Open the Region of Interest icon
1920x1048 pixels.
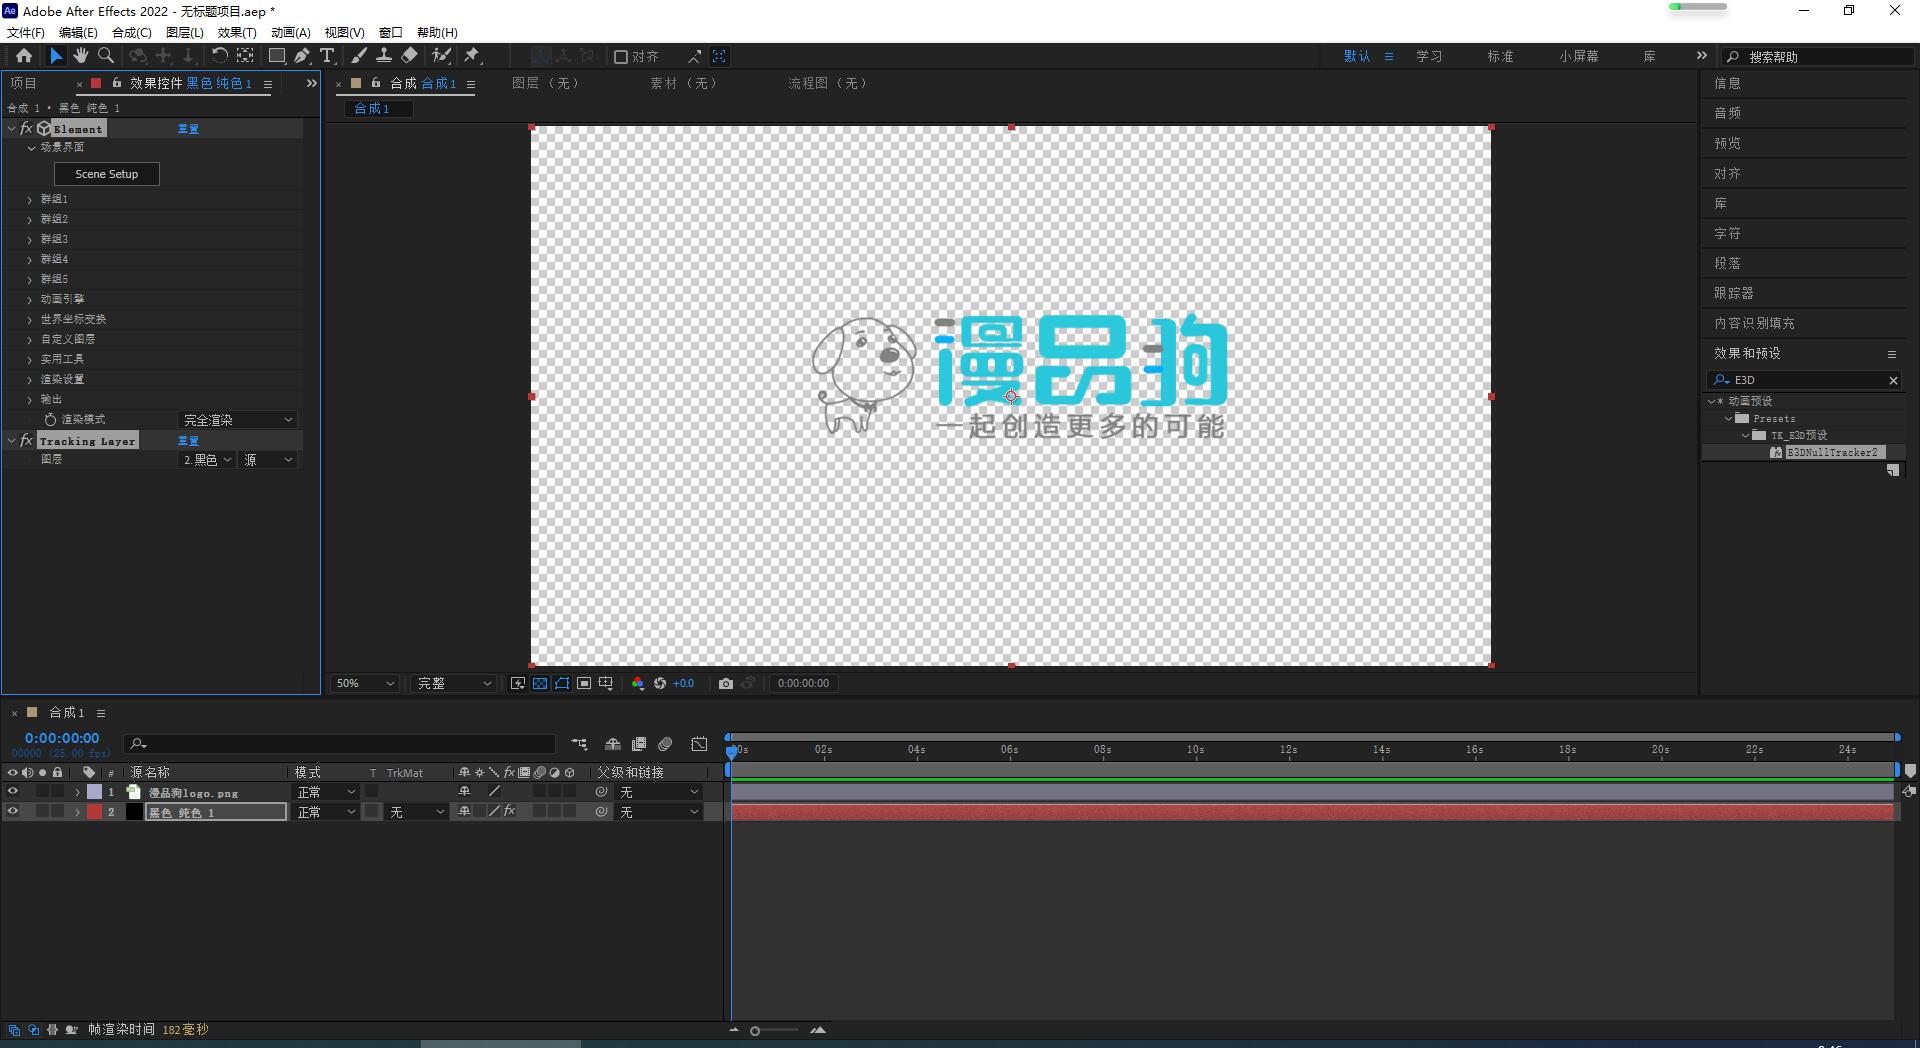(584, 684)
